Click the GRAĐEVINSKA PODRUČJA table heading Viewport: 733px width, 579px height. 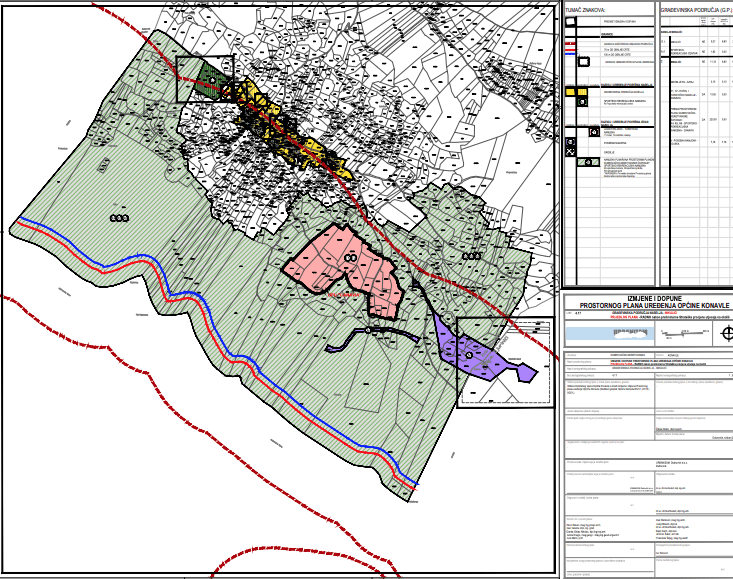point(696,9)
